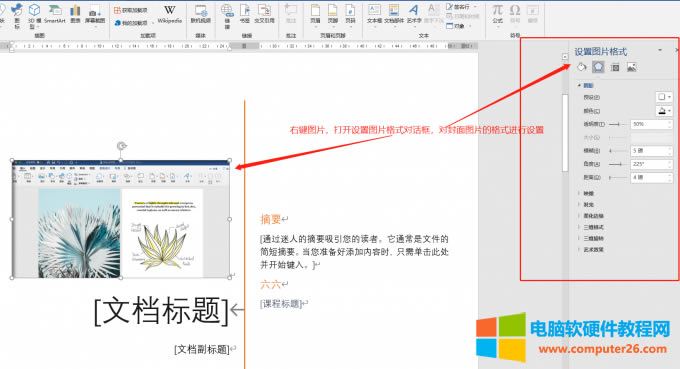The height and width of the screenshot is (369, 680).
Task: Click the chart (图表) icon
Action: click(x=75, y=14)
